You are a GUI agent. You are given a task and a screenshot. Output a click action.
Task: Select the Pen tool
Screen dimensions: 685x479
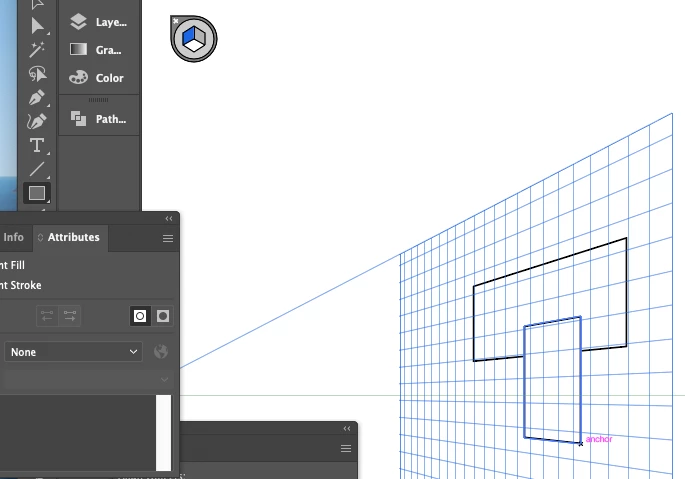click(x=37, y=97)
